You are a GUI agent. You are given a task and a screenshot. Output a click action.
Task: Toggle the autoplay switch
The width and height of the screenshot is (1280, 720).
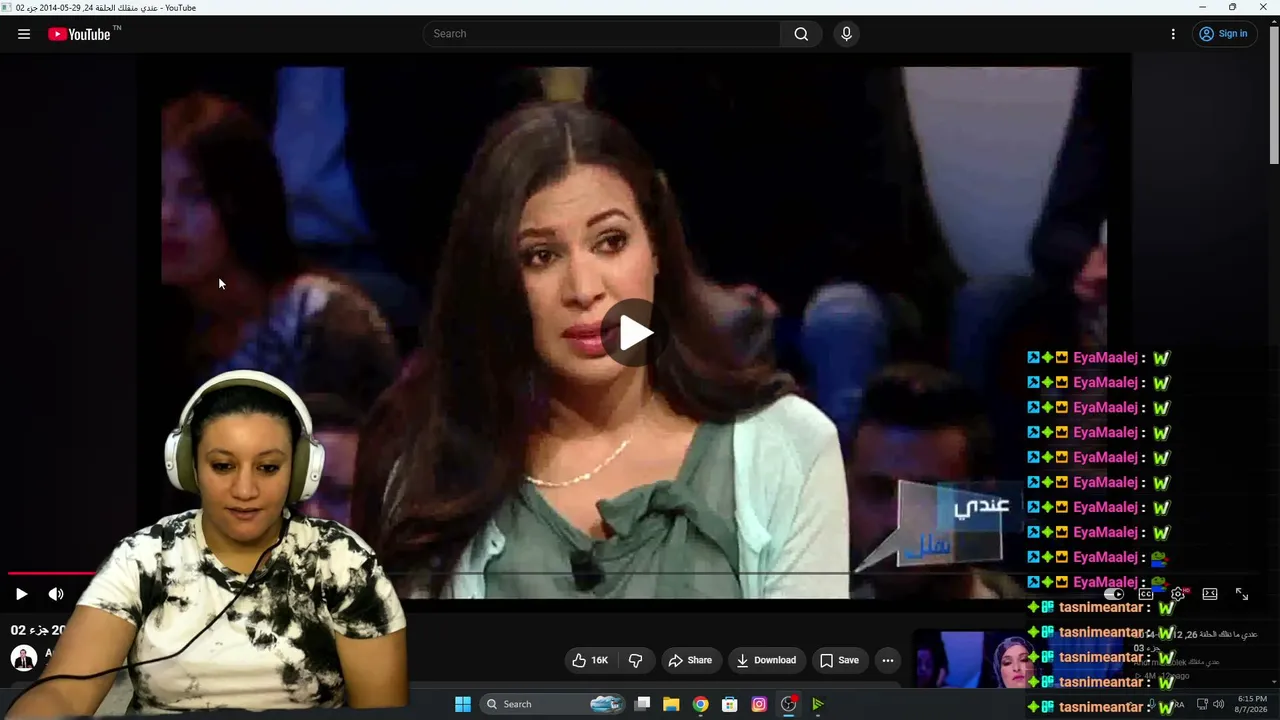[x=1115, y=594]
